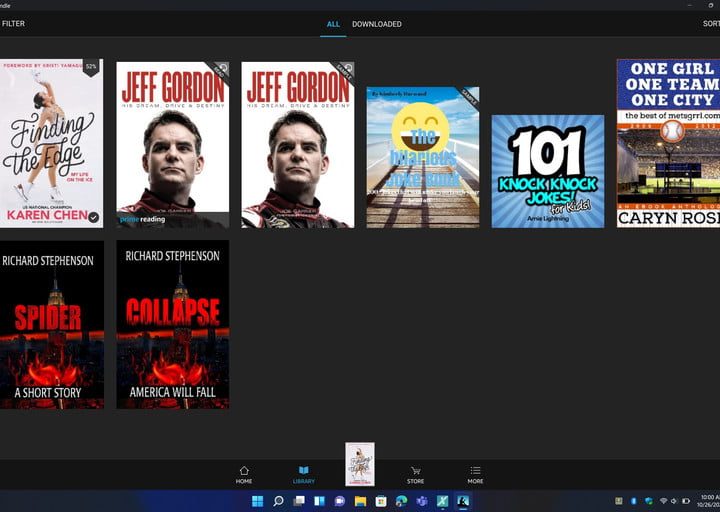Open the FILTER options

(x=13, y=23)
